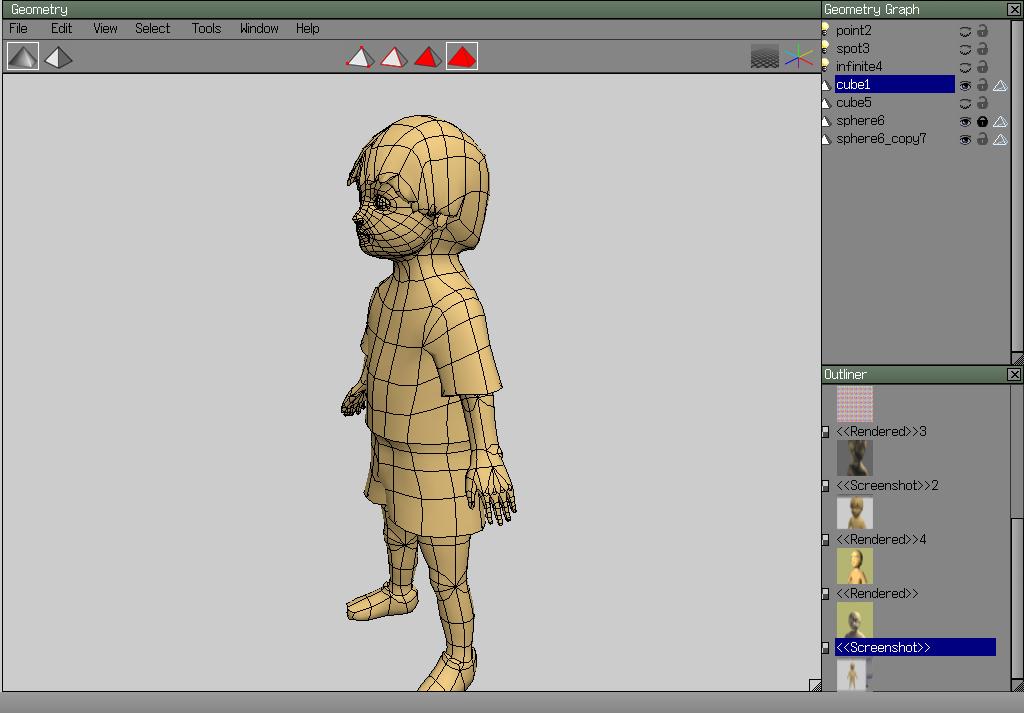Screen dimensions: 1024x713
Task: Select sphere6_copy7 in the Geometry Graph
Action: pyautogui.click(x=881, y=138)
